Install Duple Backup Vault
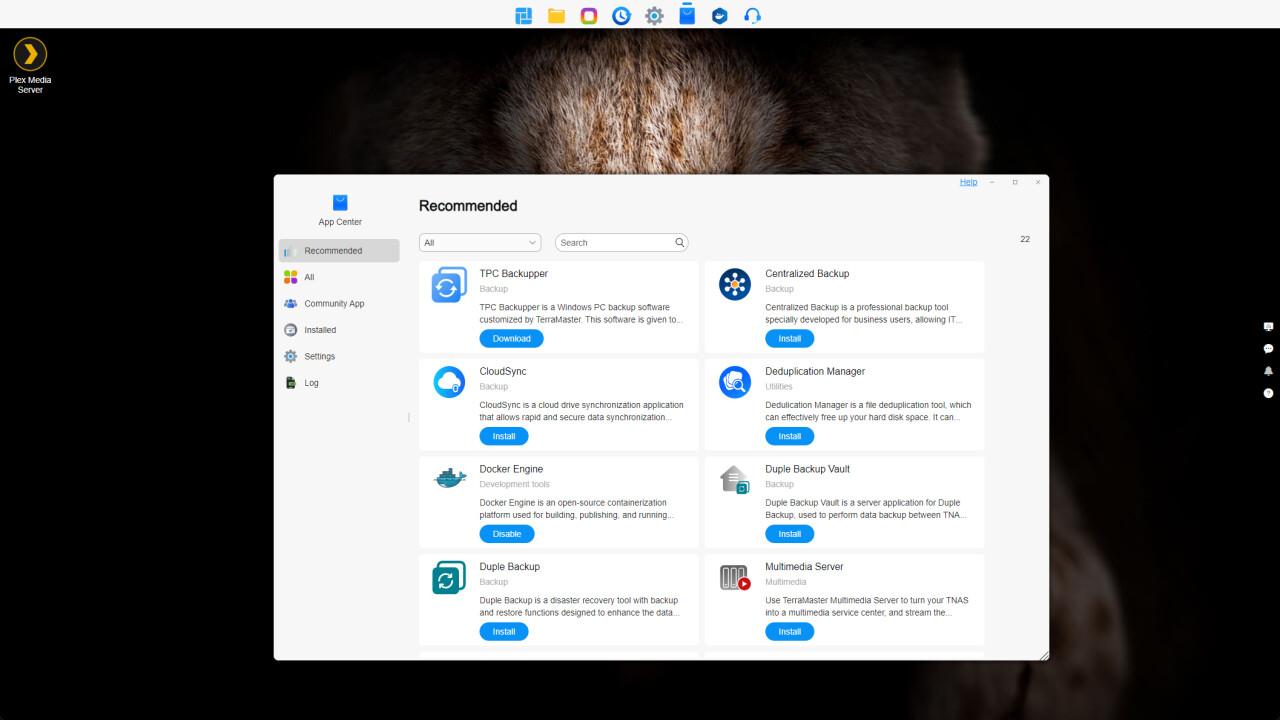 point(790,534)
